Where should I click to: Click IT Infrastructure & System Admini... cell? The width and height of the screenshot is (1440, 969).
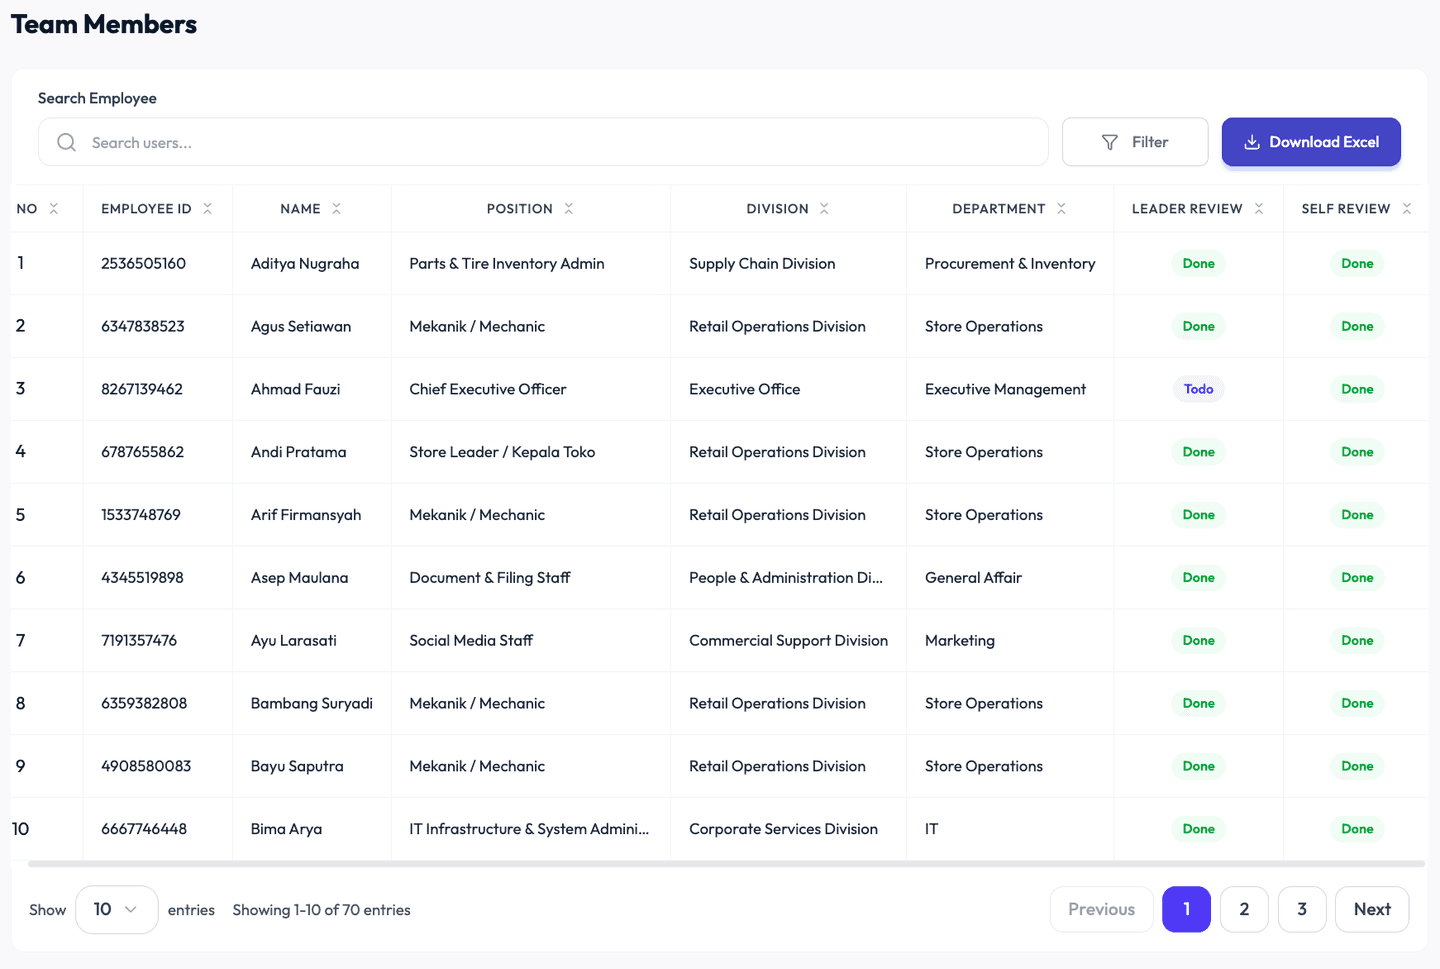(529, 828)
